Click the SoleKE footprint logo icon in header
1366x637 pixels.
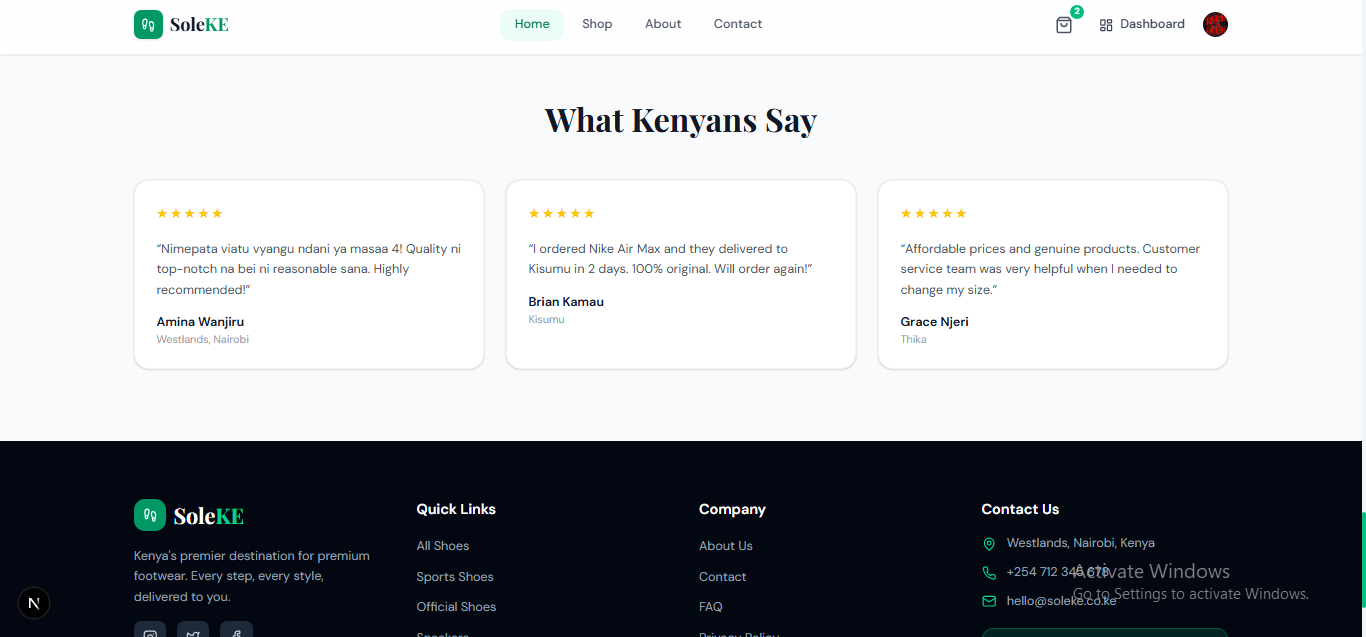(148, 24)
